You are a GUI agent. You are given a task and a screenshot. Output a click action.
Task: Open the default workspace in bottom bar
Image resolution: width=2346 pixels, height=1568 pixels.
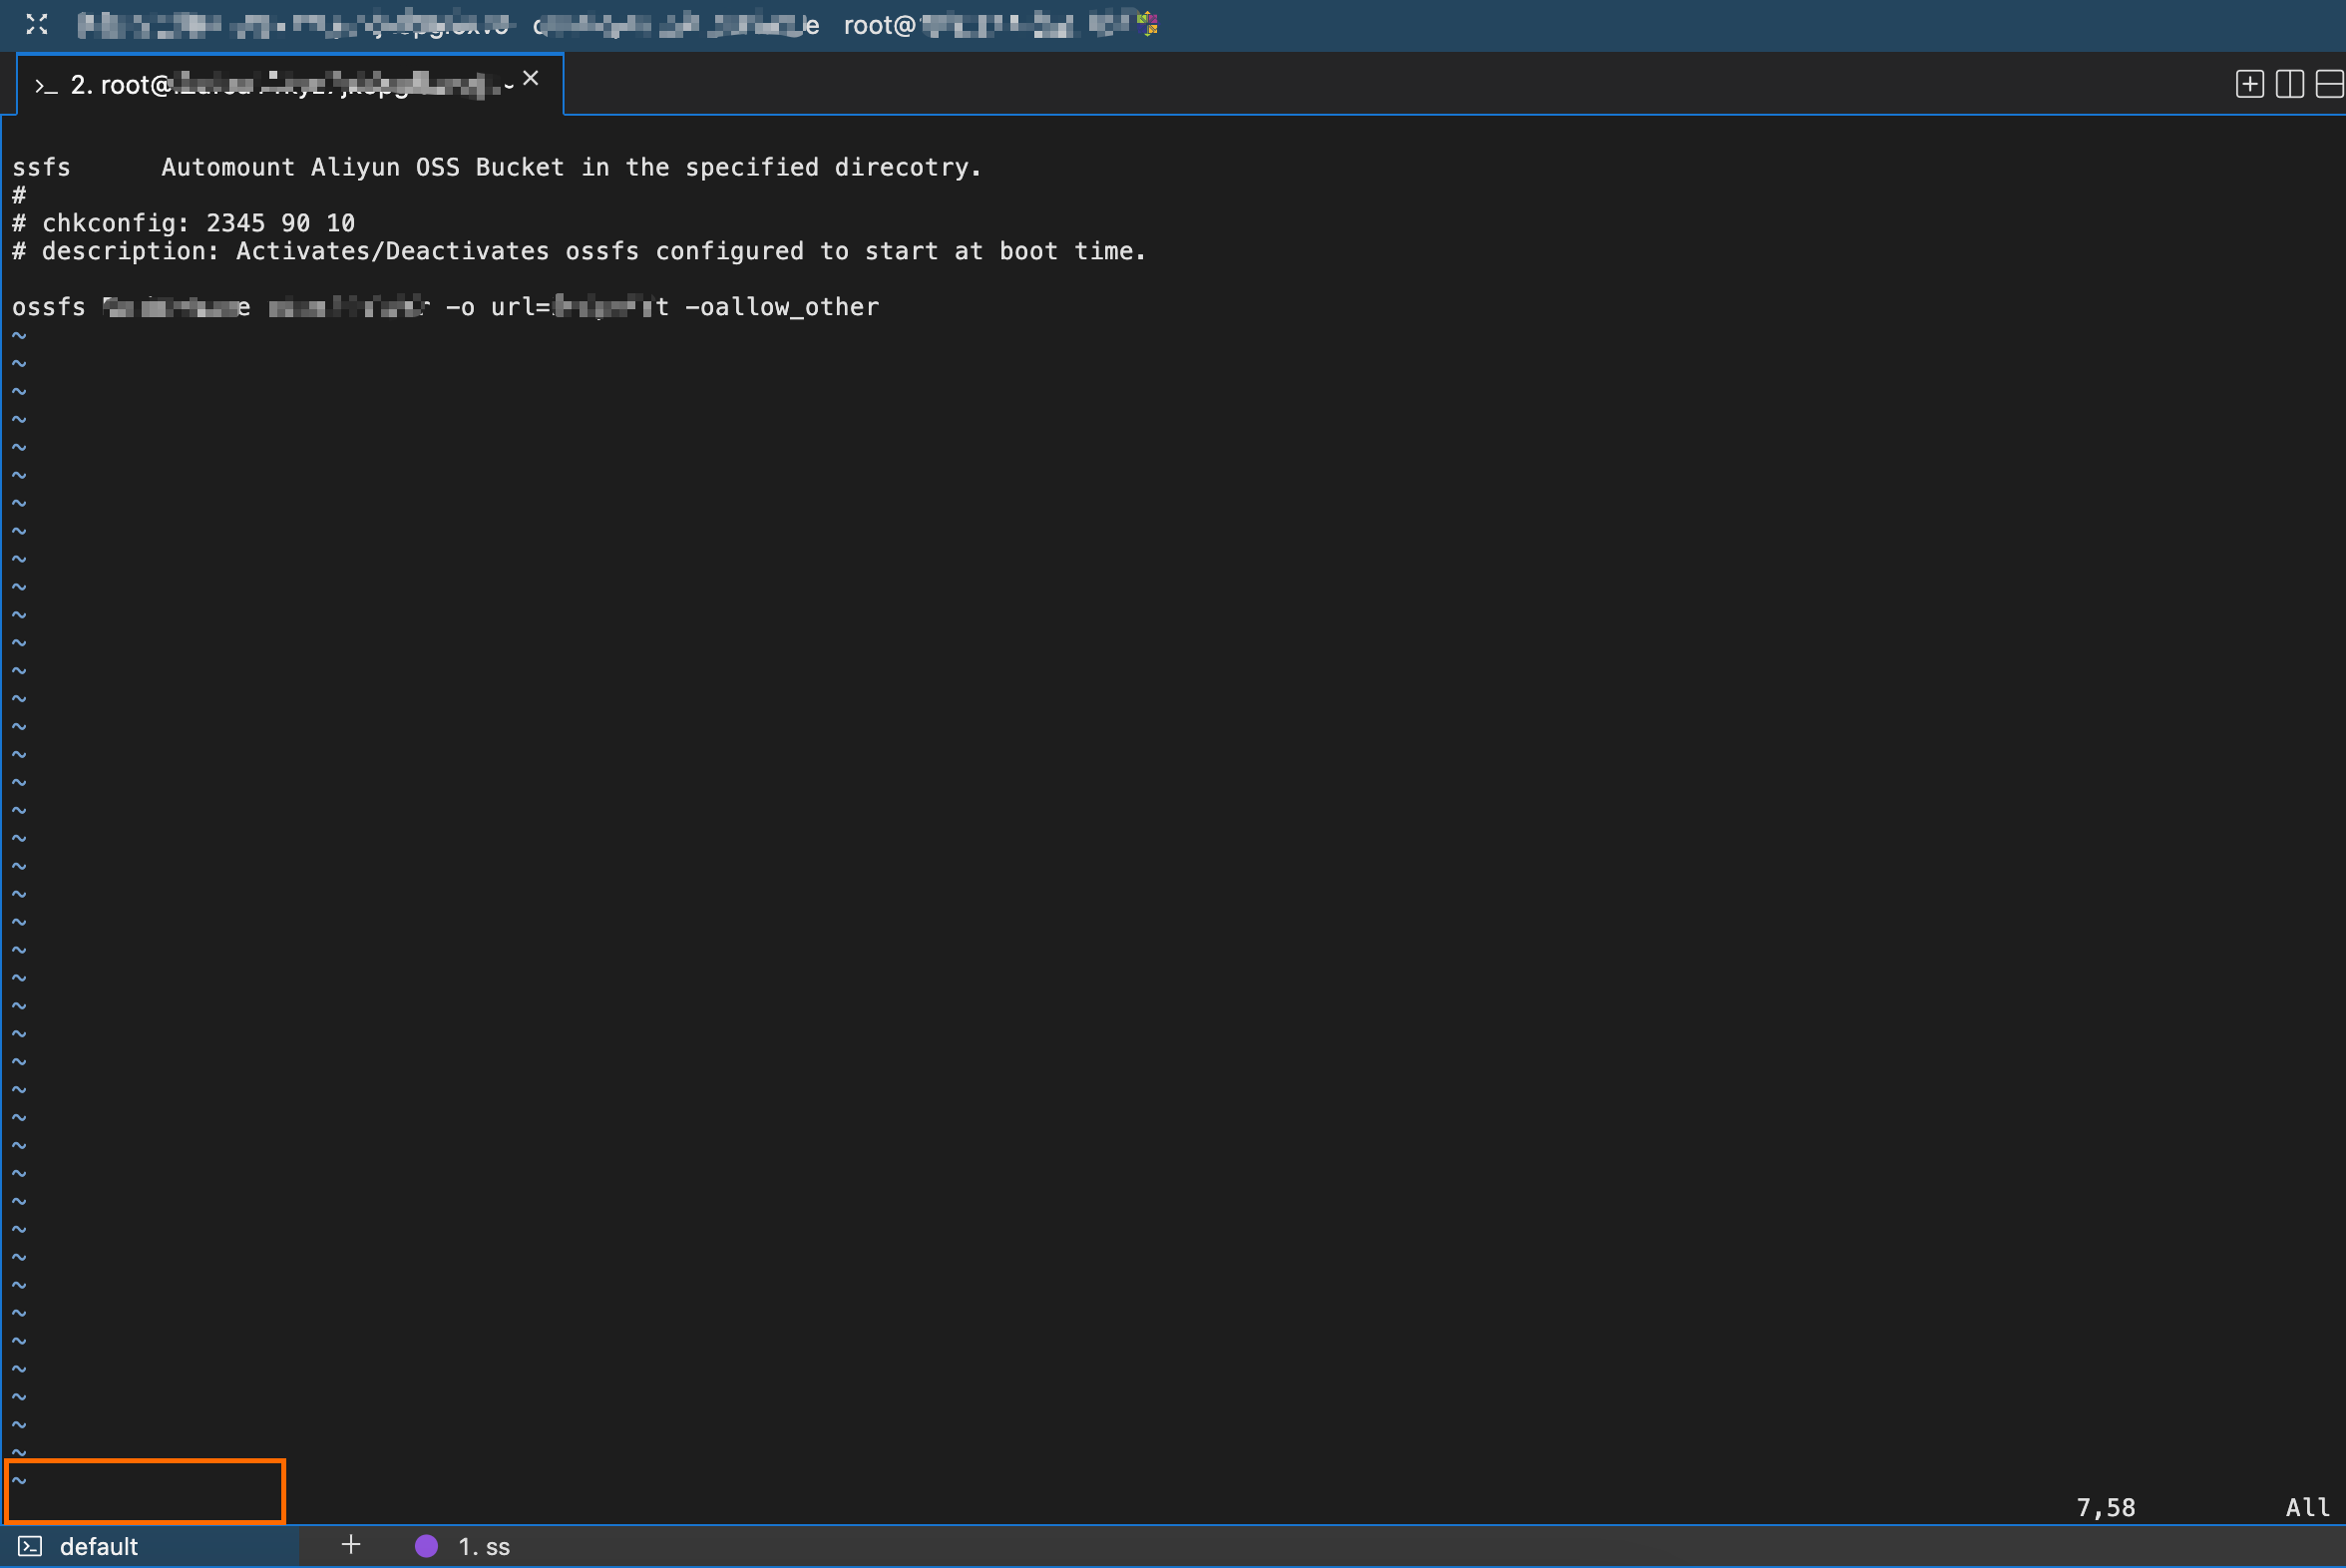[x=150, y=1546]
